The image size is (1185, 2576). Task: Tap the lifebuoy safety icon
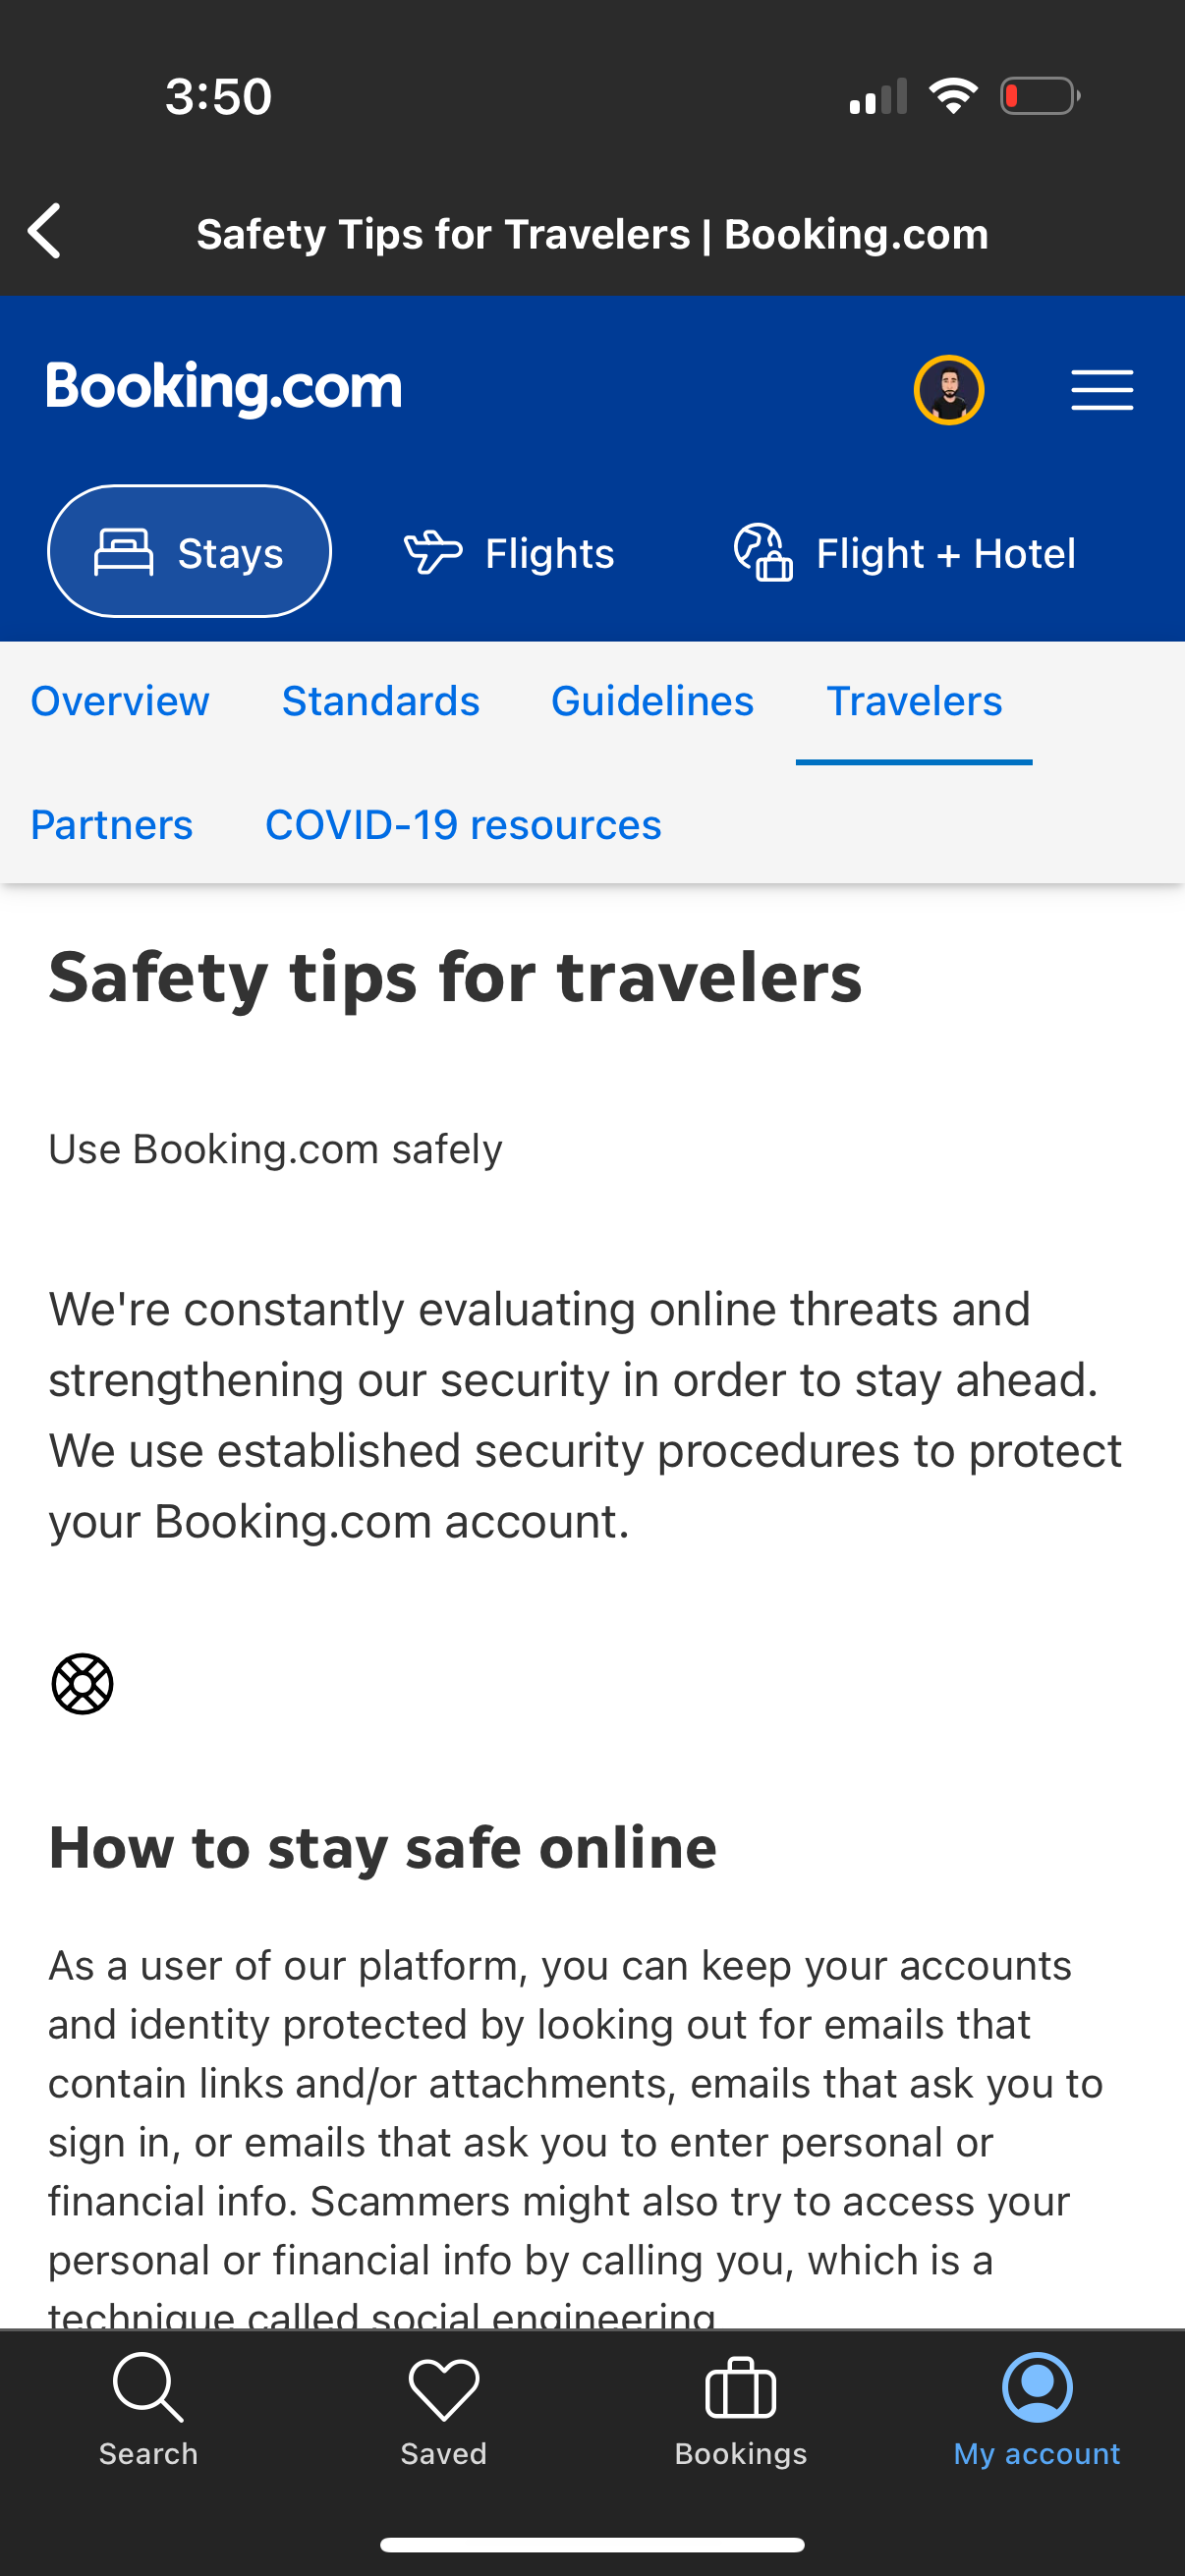[82, 1683]
